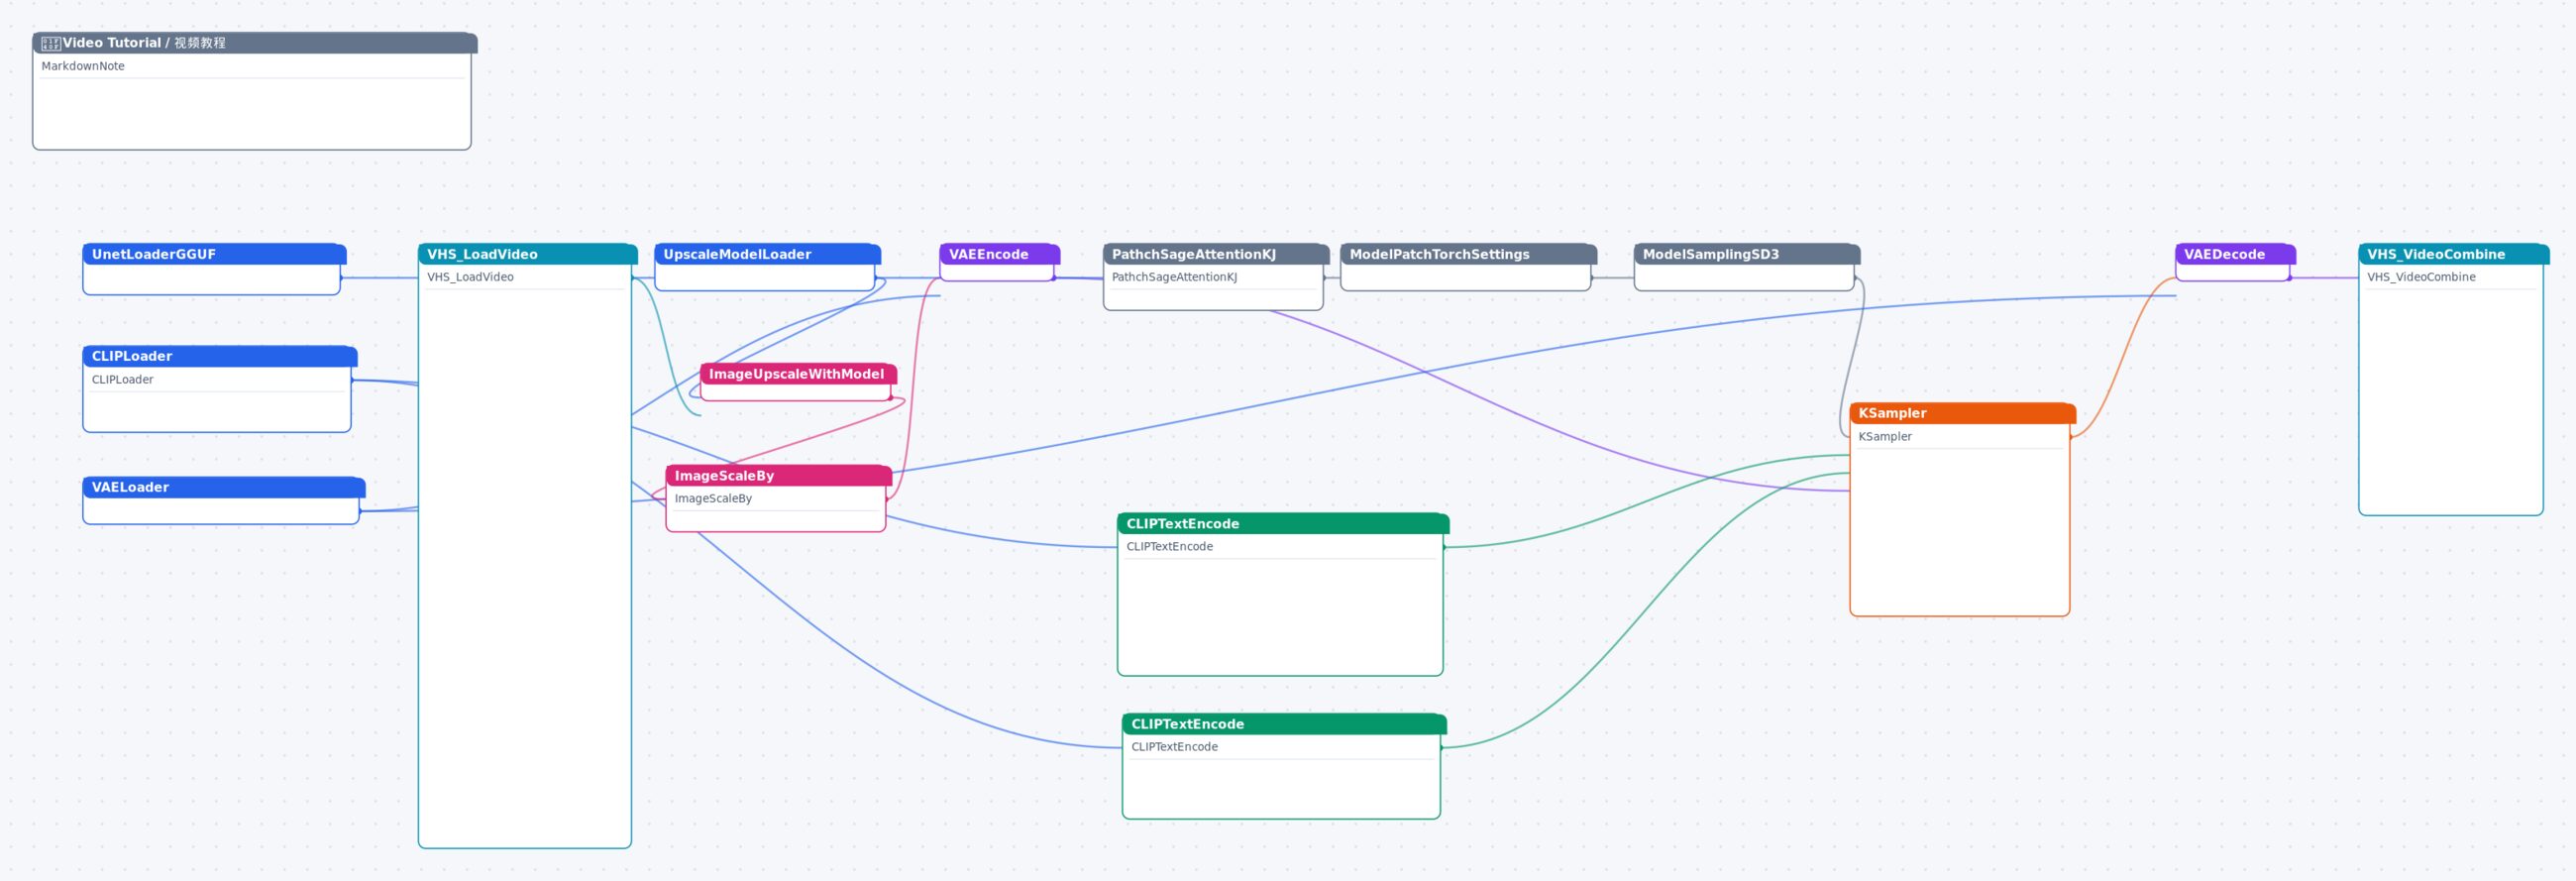
Task: Select the upper CLIPTextEncode node title bar
Action: point(1283,523)
